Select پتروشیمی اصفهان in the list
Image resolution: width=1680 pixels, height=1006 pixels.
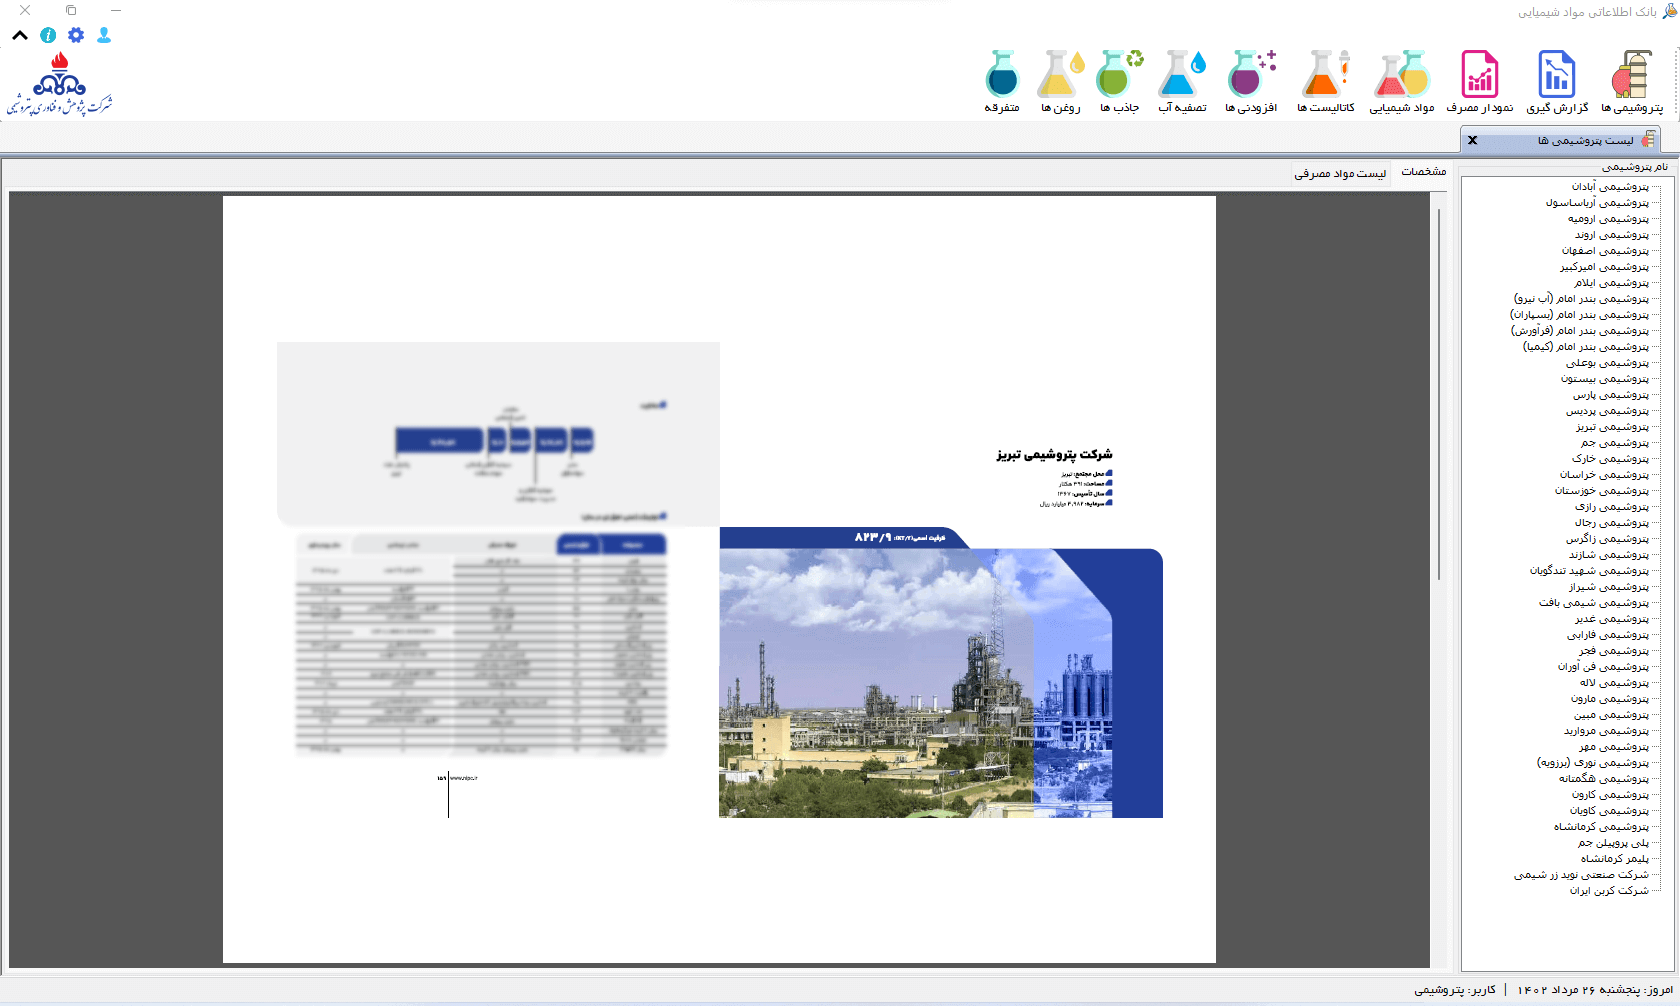[x=1605, y=251]
